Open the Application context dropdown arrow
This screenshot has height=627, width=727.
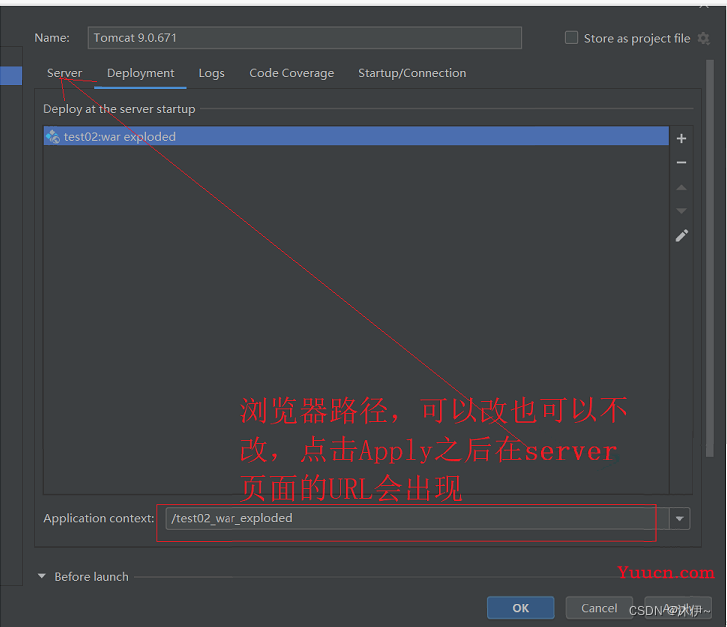[680, 518]
